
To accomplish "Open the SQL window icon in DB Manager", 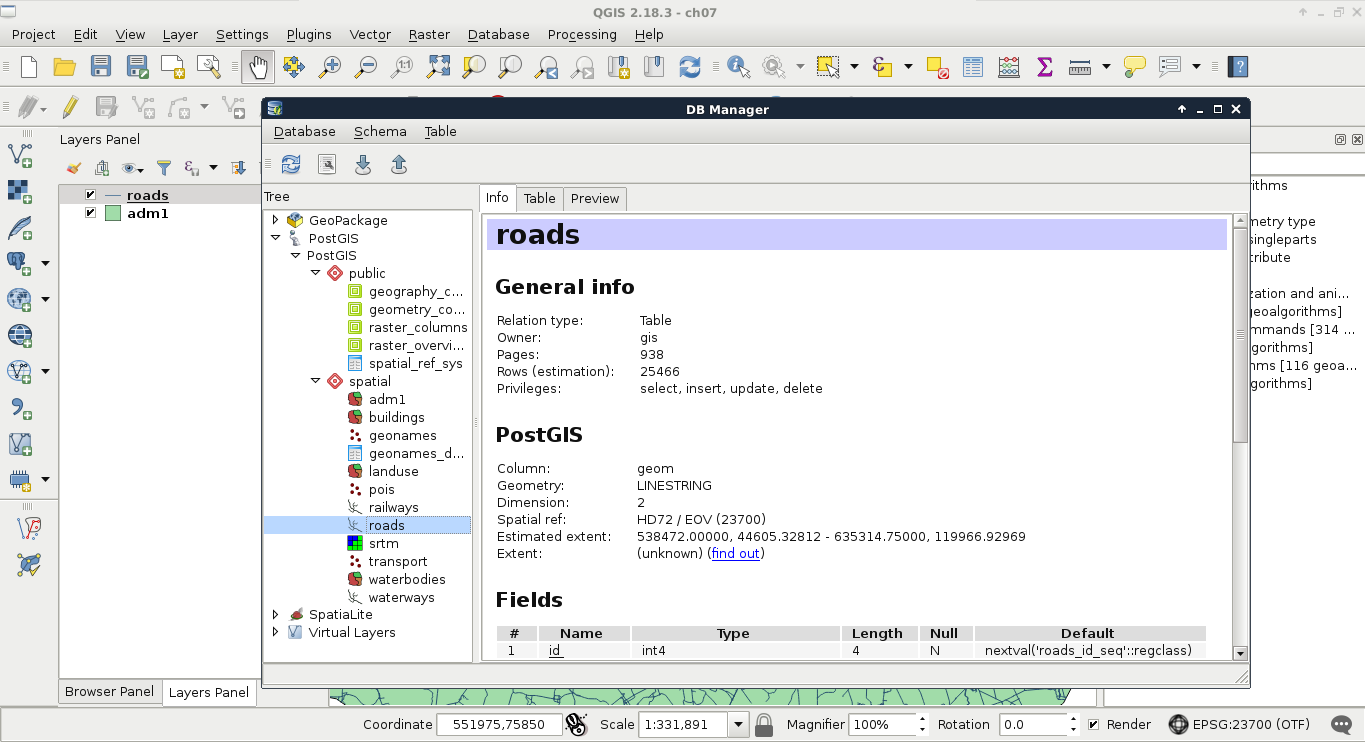I will 326,165.
